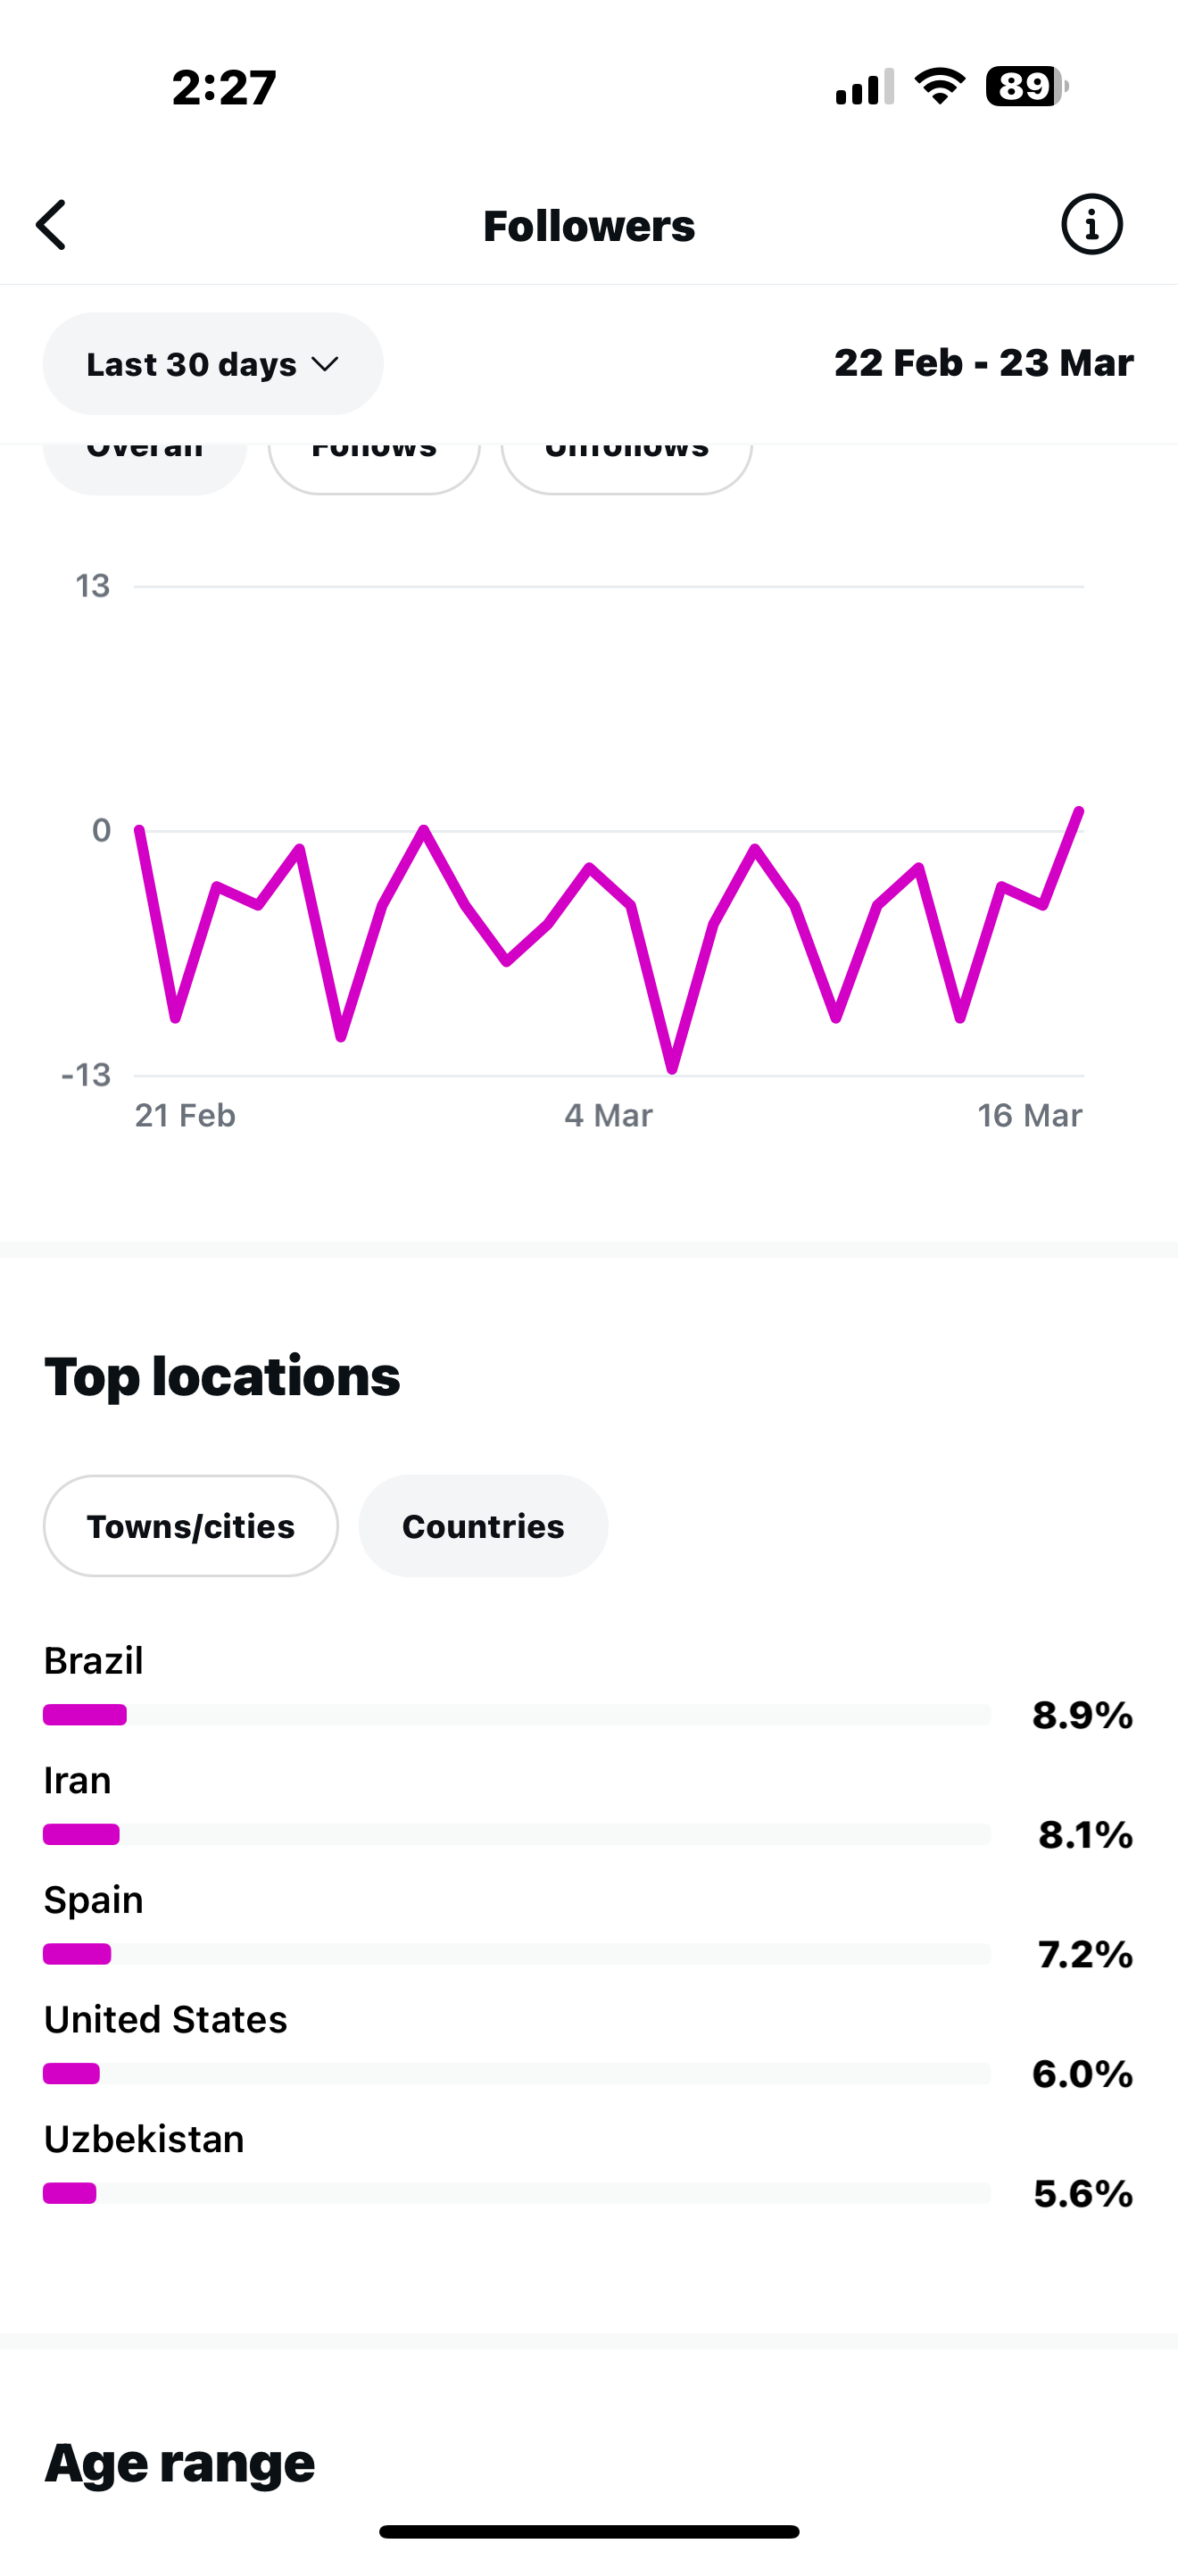Image resolution: width=1178 pixels, height=2560 pixels.
Task: Tap the battery indicator icon
Action: click(1026, 86)
